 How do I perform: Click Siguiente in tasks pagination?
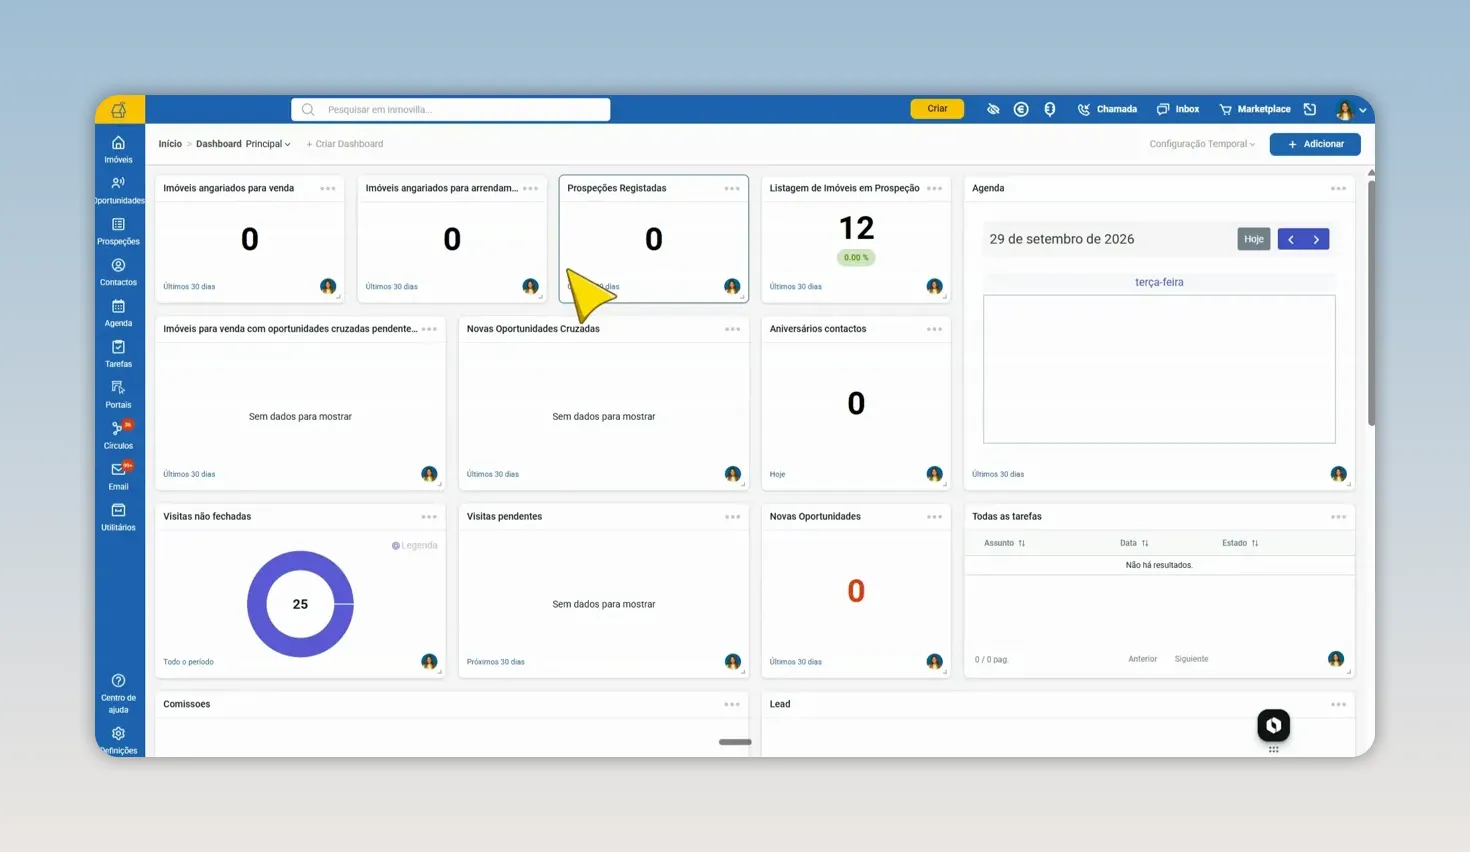[1191, 659]
